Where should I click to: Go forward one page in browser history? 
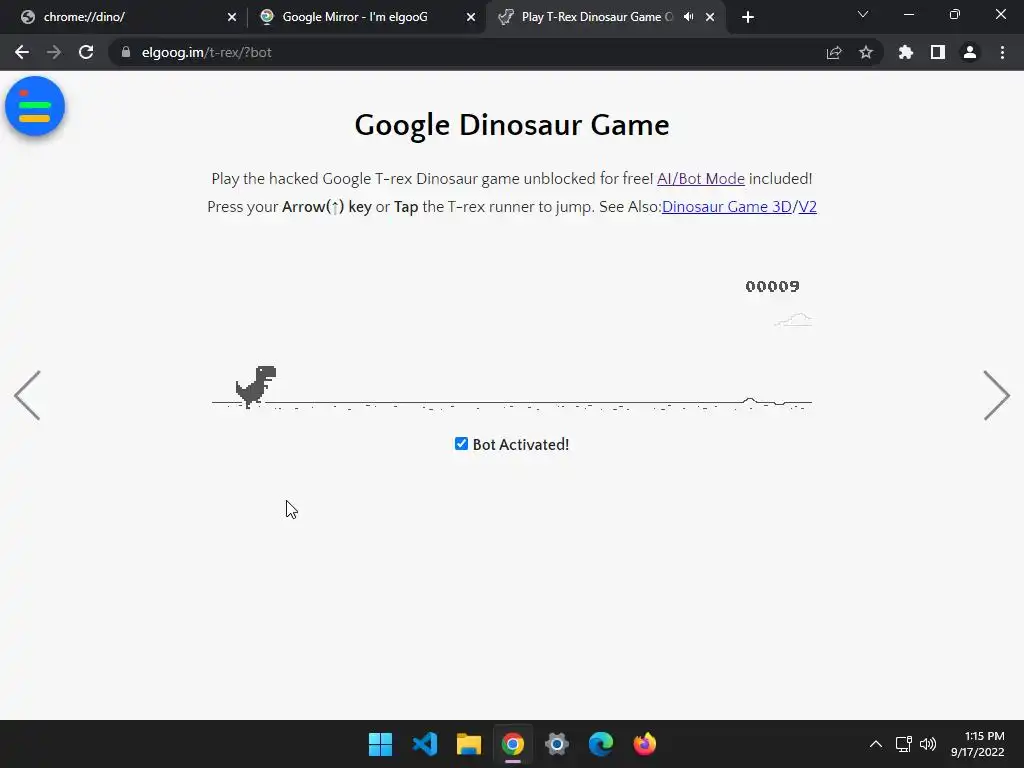pos(54,52)
